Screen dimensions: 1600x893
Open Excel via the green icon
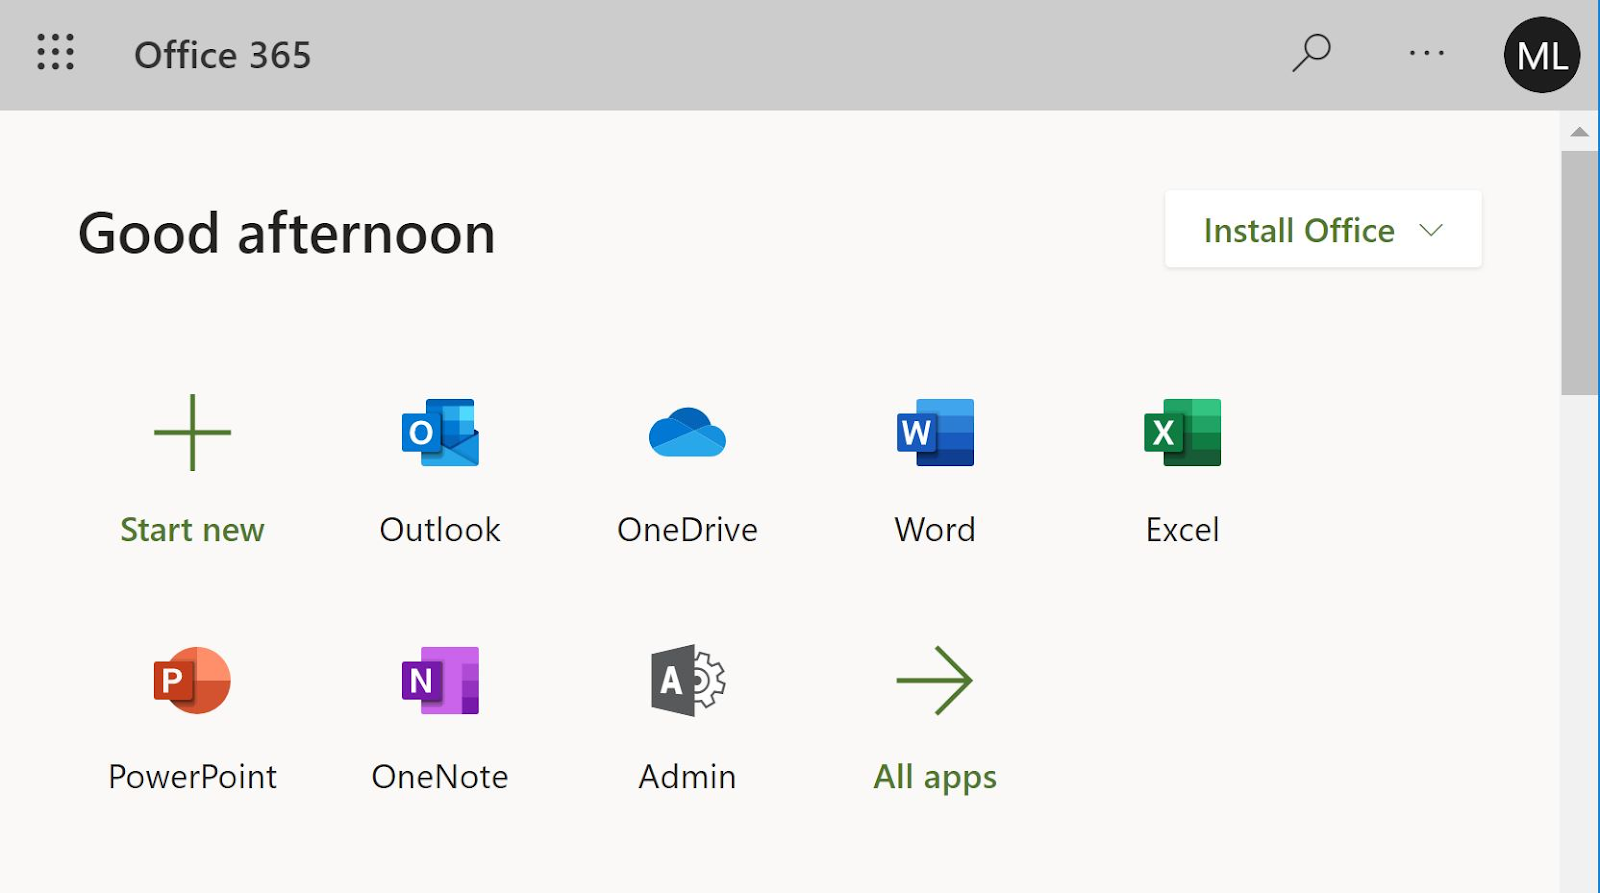[x=1182, y=433]
